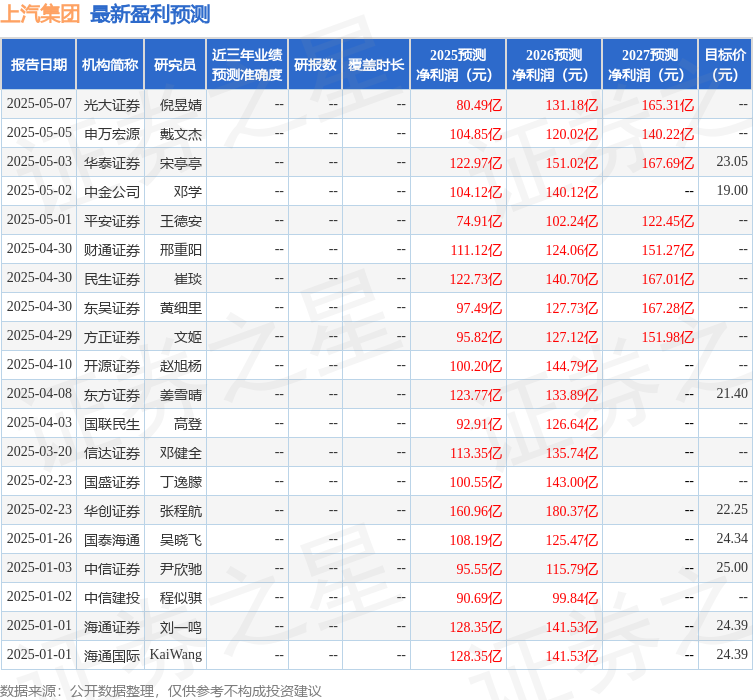
Task: Click the 2025-01-26 report date
Action: tap(39, 539)
